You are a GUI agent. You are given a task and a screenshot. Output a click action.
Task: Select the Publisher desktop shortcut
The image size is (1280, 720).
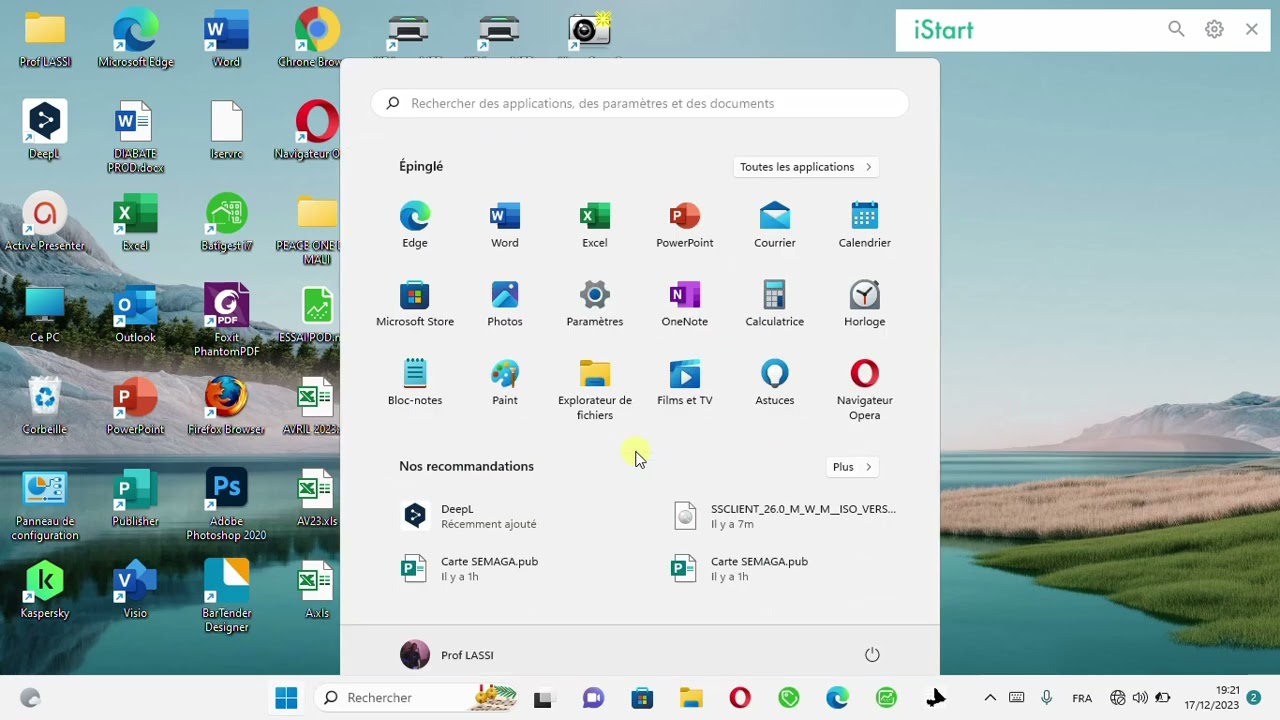136,498
